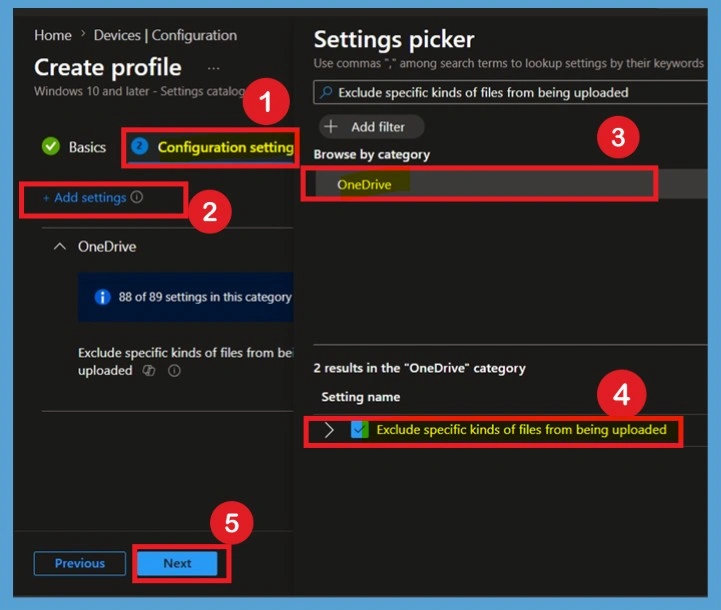Click the Home breadcrumb link

tap(52, 35)
